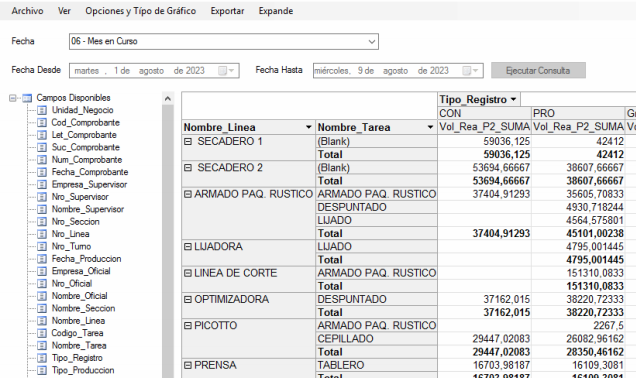Click value 4930,718244 in DESPUNTADO row
The image size is (636, 378).
578,207
